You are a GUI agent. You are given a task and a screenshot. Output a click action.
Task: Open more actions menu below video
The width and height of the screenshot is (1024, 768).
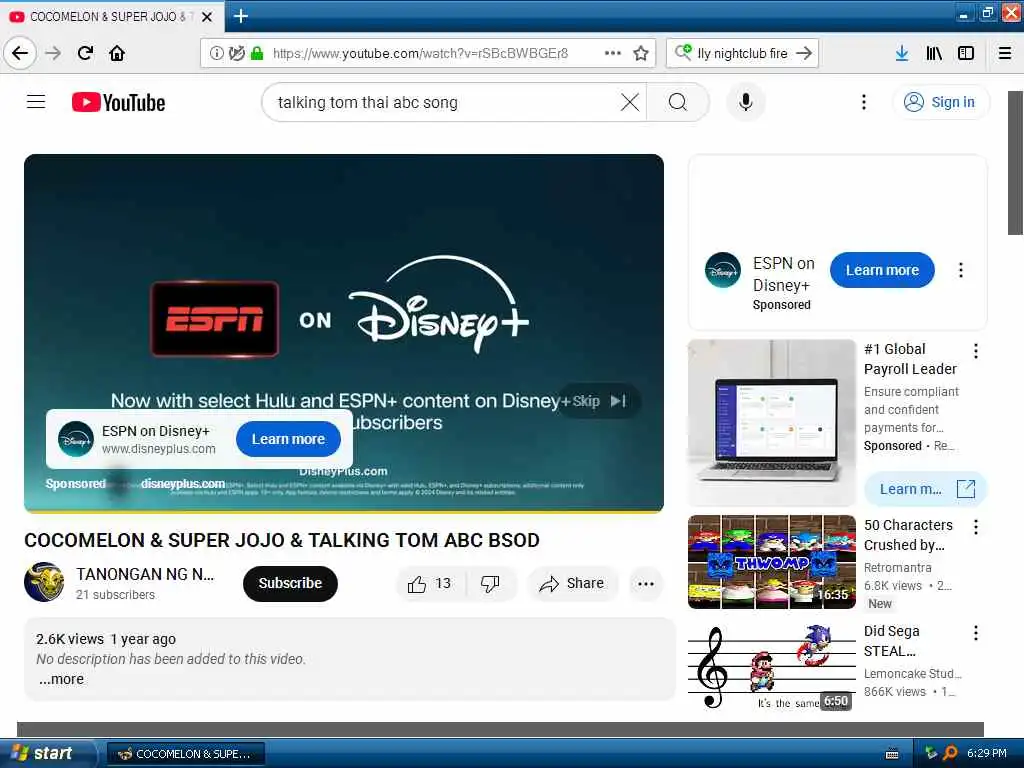(646, 584)
